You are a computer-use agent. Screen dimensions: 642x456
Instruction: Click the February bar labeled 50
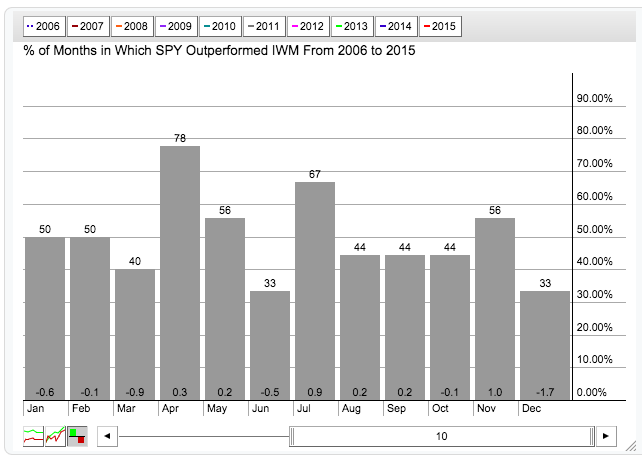[x=90, y=318]
